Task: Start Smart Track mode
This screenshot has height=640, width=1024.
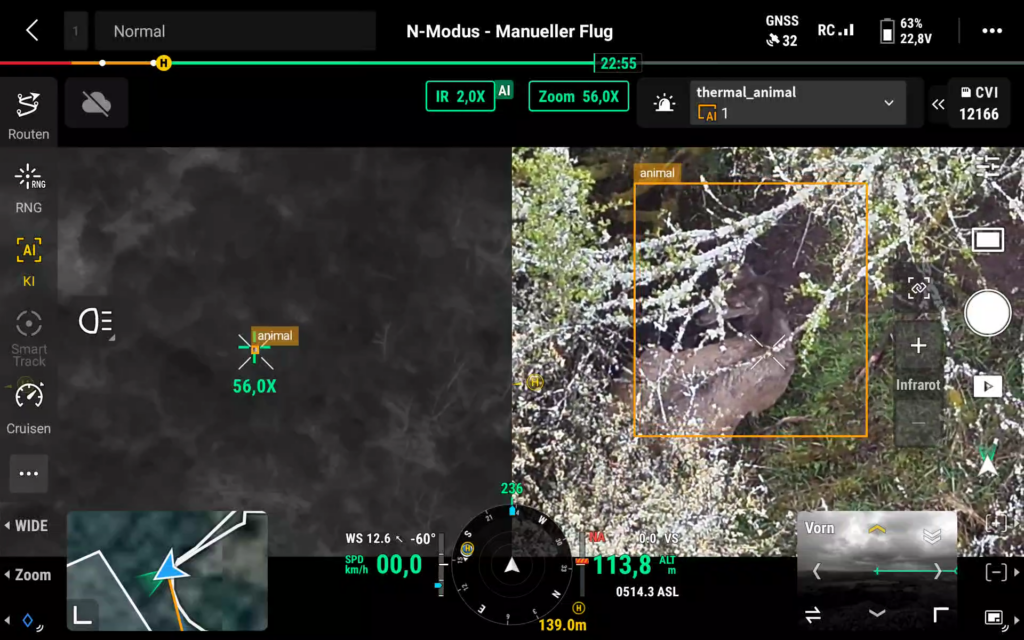Action: 28,336
